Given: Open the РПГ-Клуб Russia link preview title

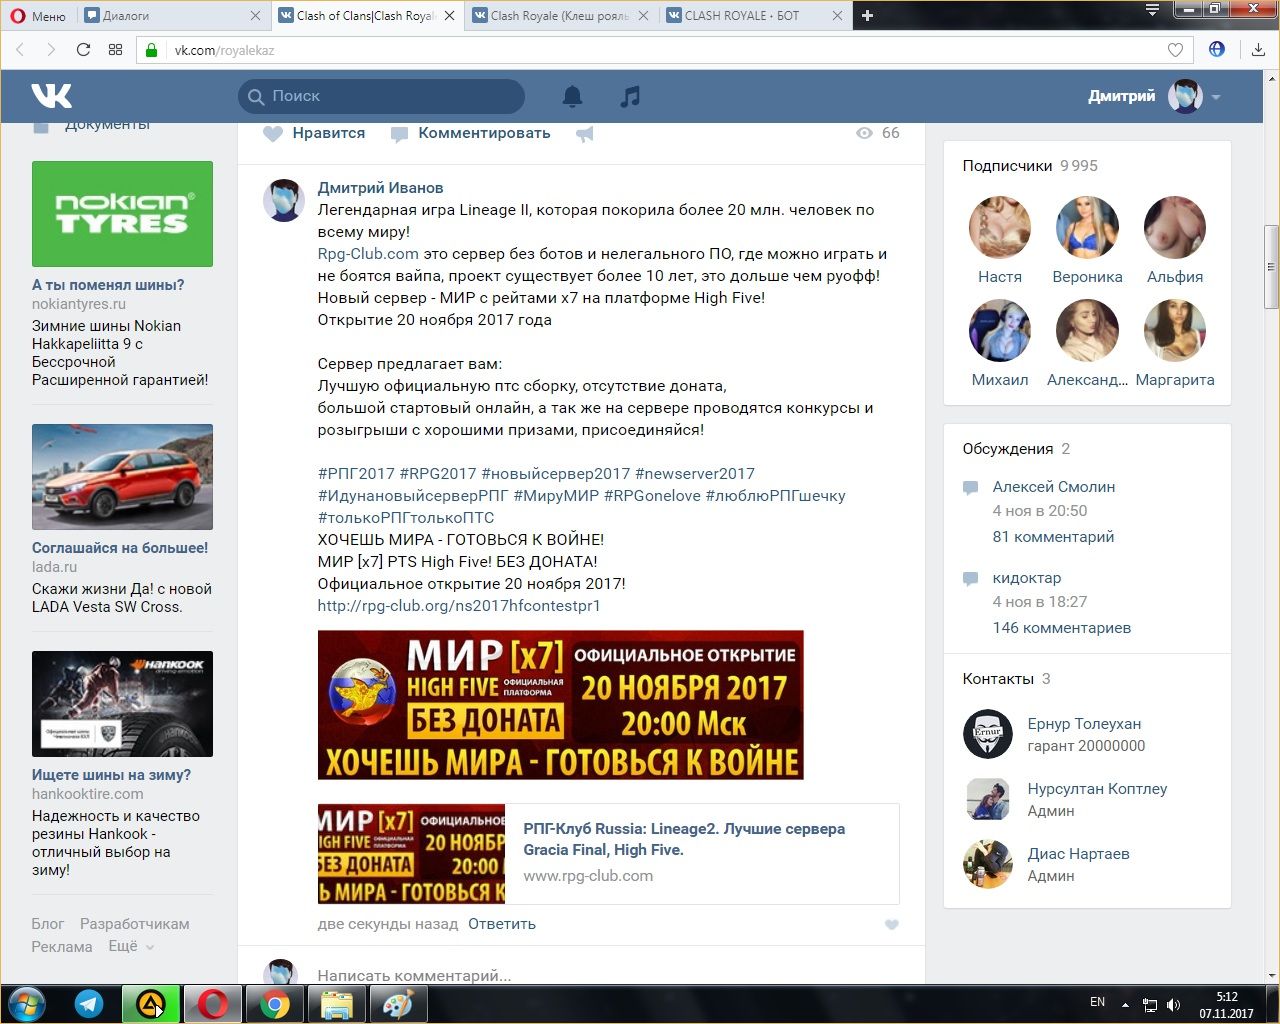Looking at the screenshot, I should point(684,839).
